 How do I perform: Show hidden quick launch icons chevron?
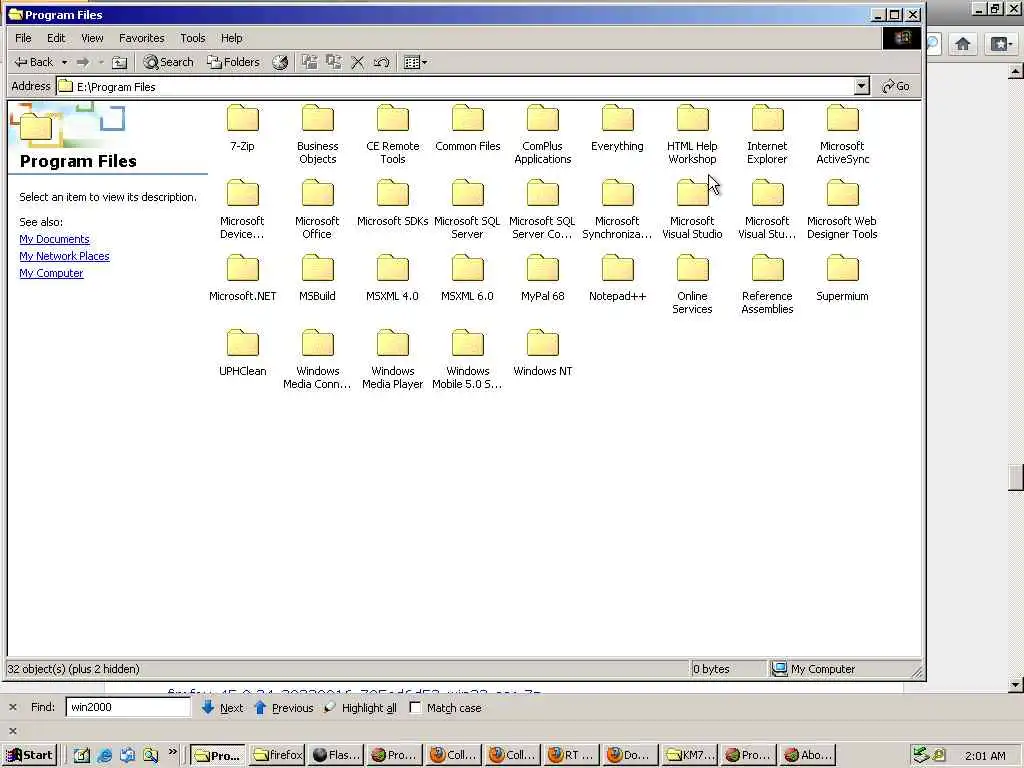pos(173,752)
